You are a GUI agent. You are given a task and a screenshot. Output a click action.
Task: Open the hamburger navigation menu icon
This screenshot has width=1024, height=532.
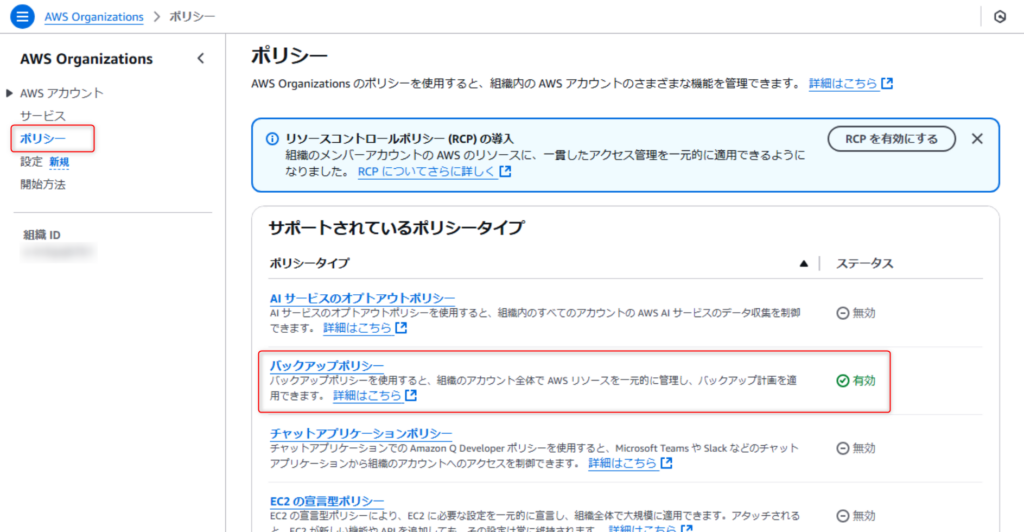tap(22, 16)
